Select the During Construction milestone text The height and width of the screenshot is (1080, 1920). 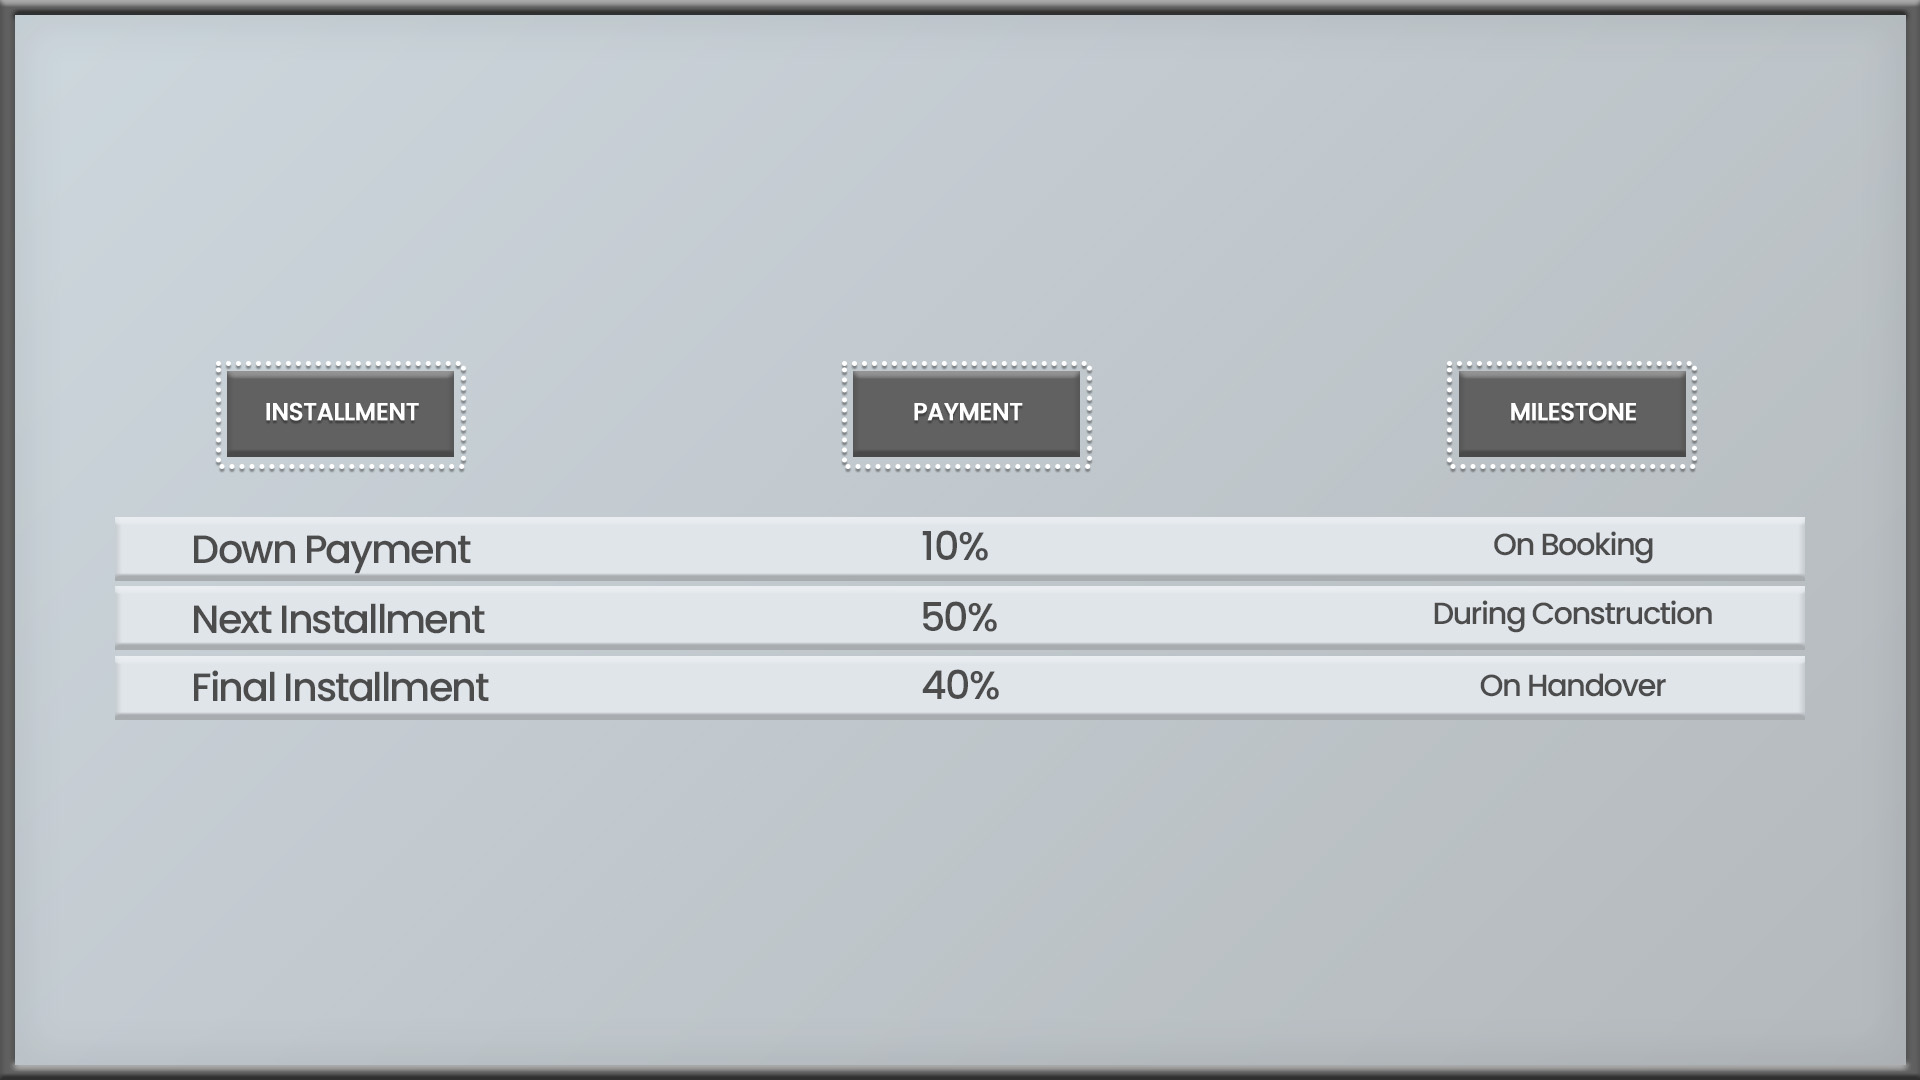[x=1572, y=613]
